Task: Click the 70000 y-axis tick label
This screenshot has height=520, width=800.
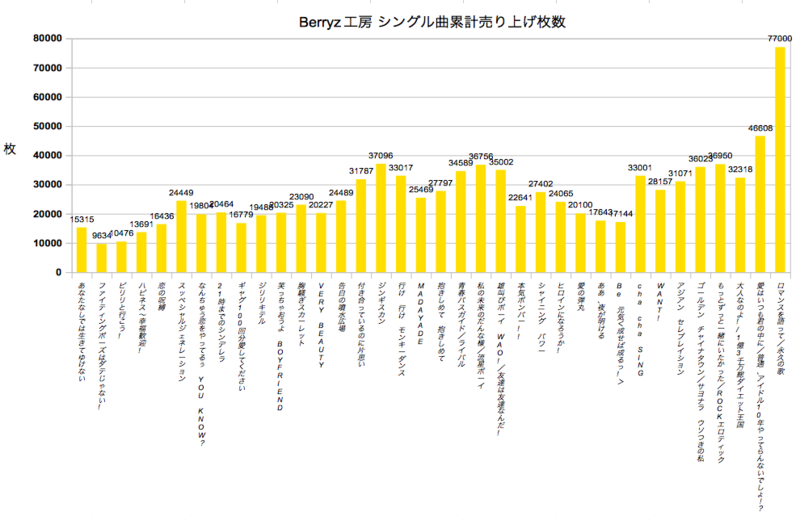Action: tap(47, 68)
